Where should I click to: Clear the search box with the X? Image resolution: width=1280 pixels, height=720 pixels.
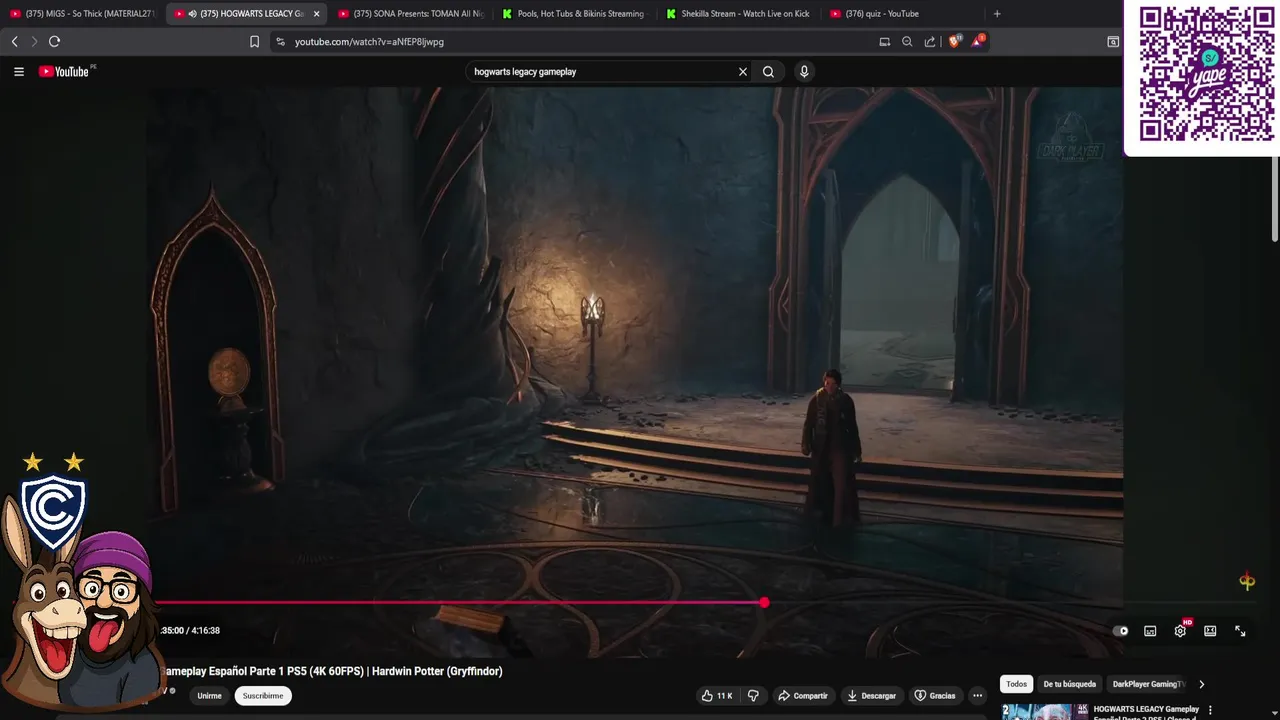pyautogui.click(x=743, y=72)
